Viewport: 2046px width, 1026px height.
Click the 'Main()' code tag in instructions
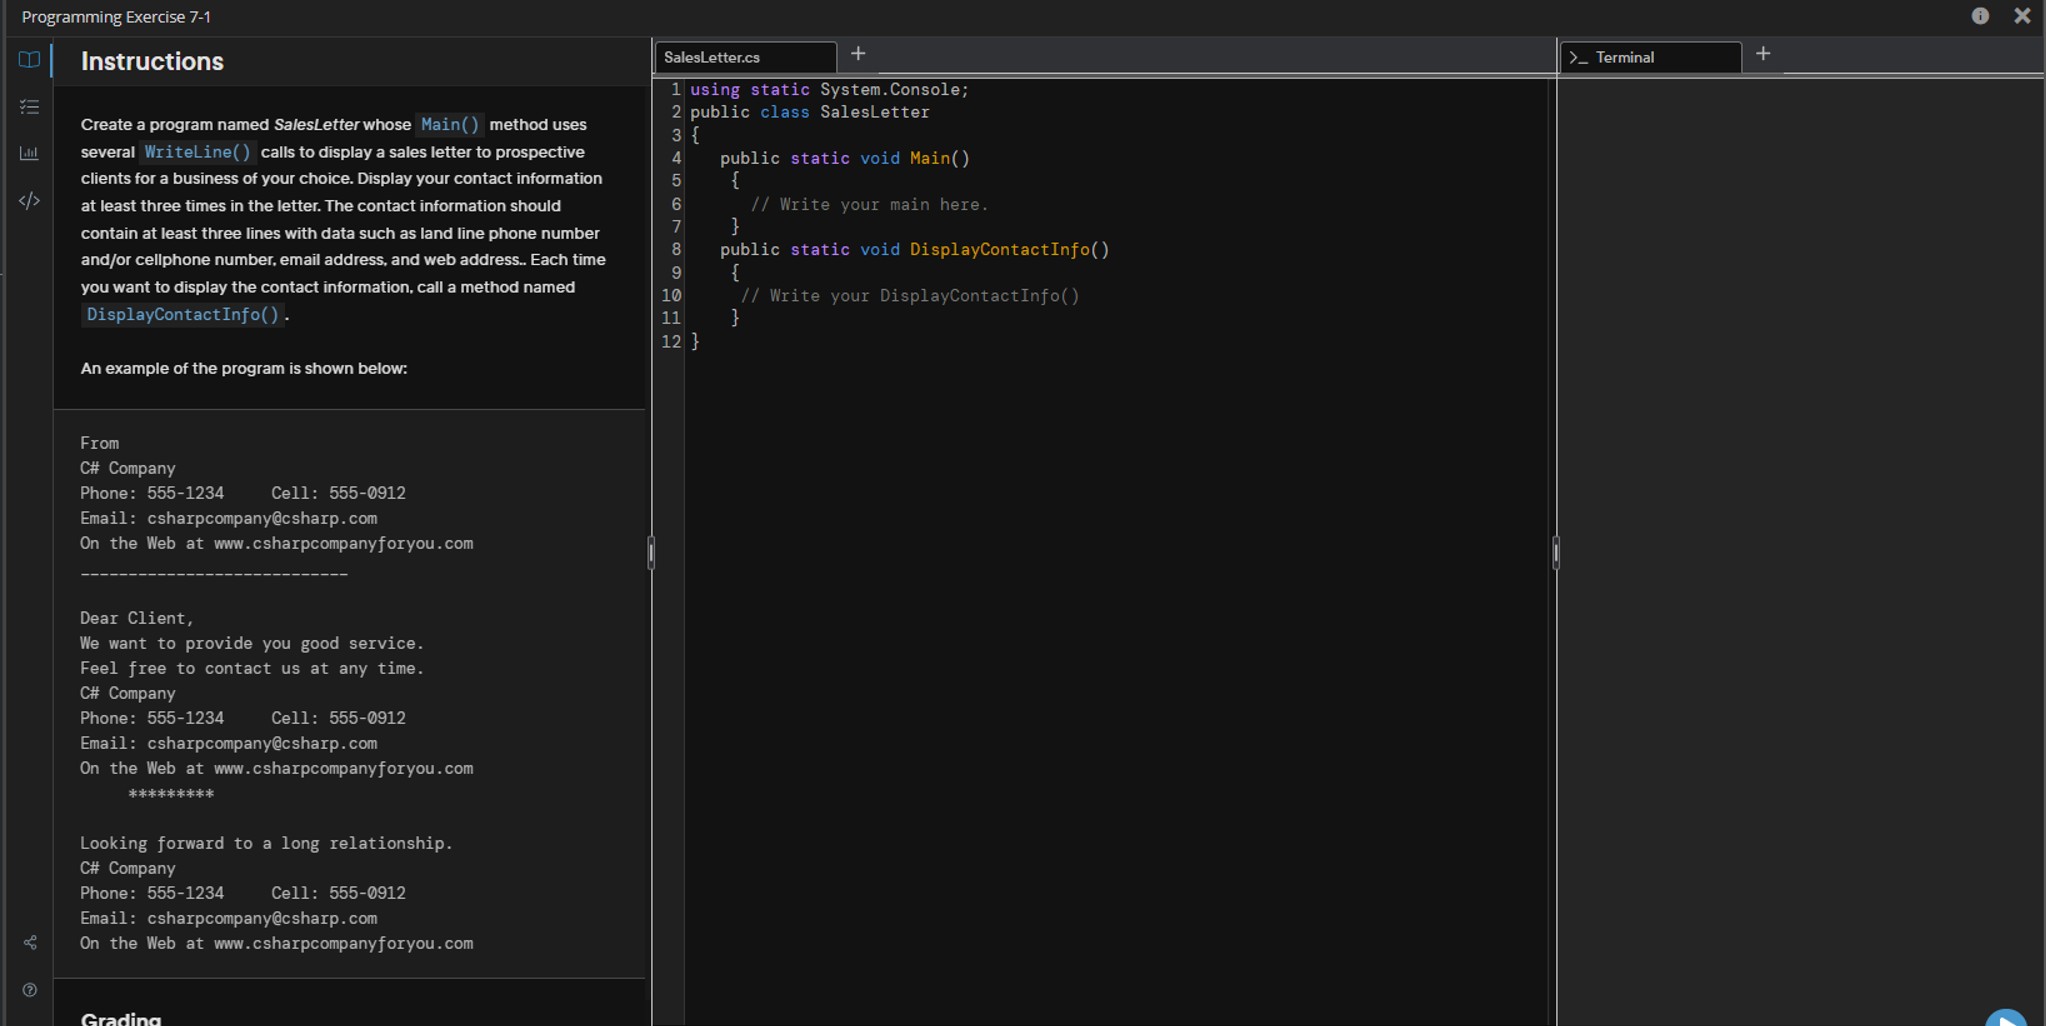450,124
